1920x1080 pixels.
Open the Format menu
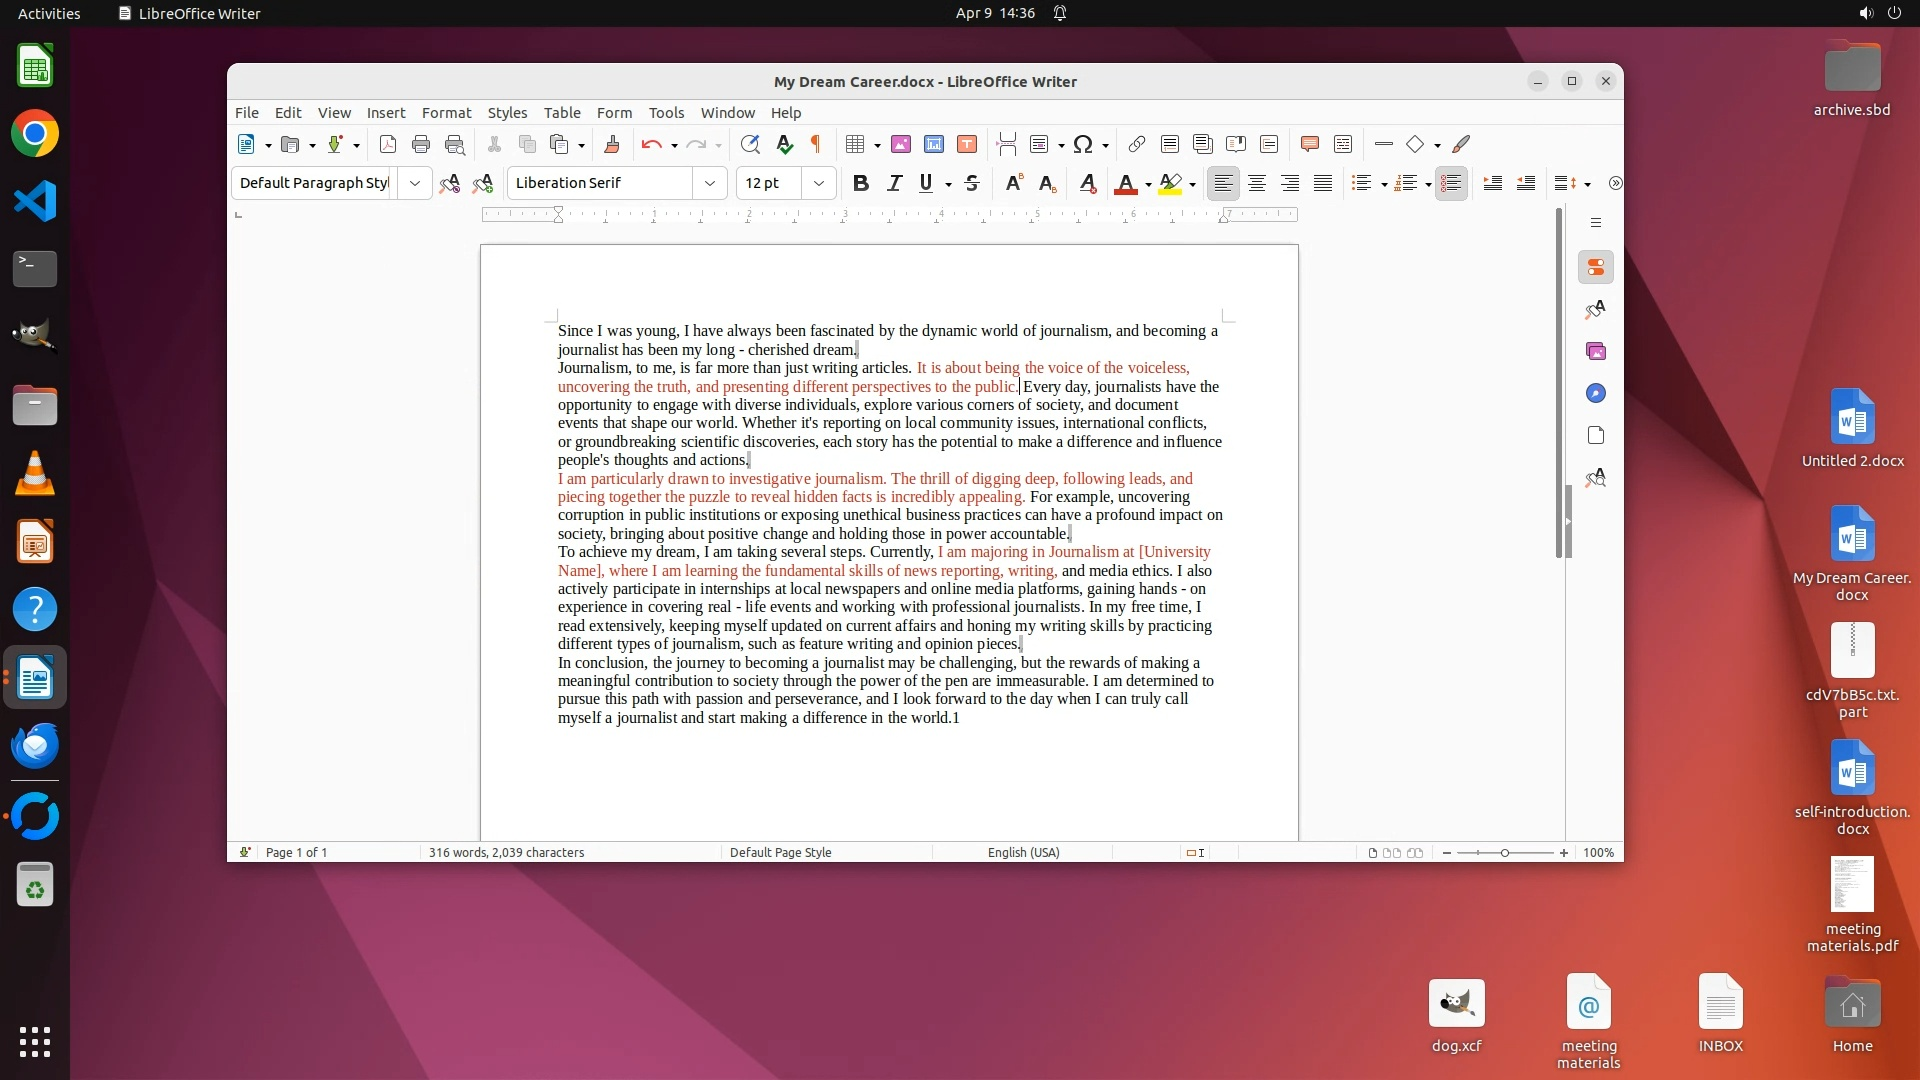(x=446, y=112)
